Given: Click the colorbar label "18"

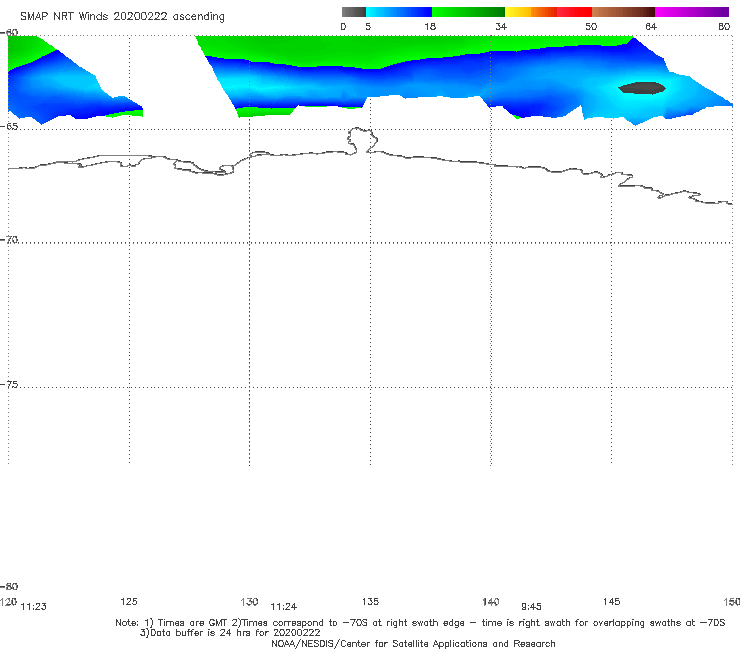Looking at the screenshot, I should 430,26.
